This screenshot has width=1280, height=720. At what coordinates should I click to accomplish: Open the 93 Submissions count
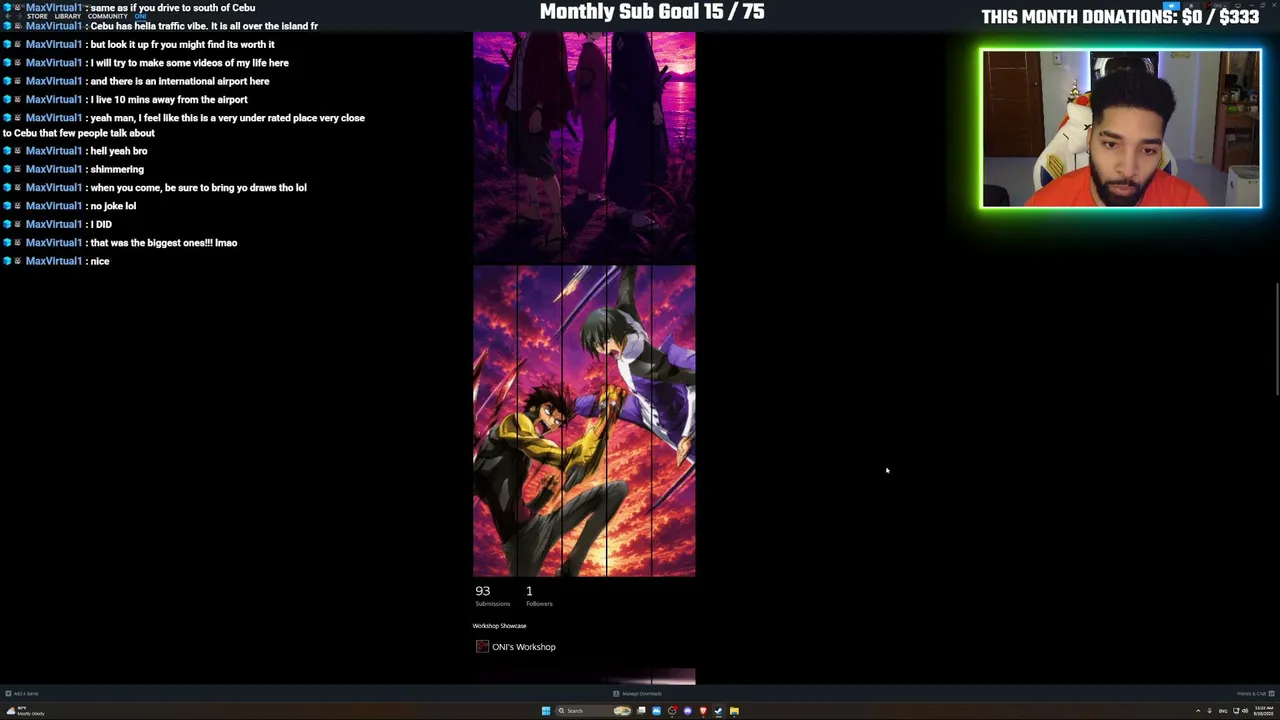[491, 595]
